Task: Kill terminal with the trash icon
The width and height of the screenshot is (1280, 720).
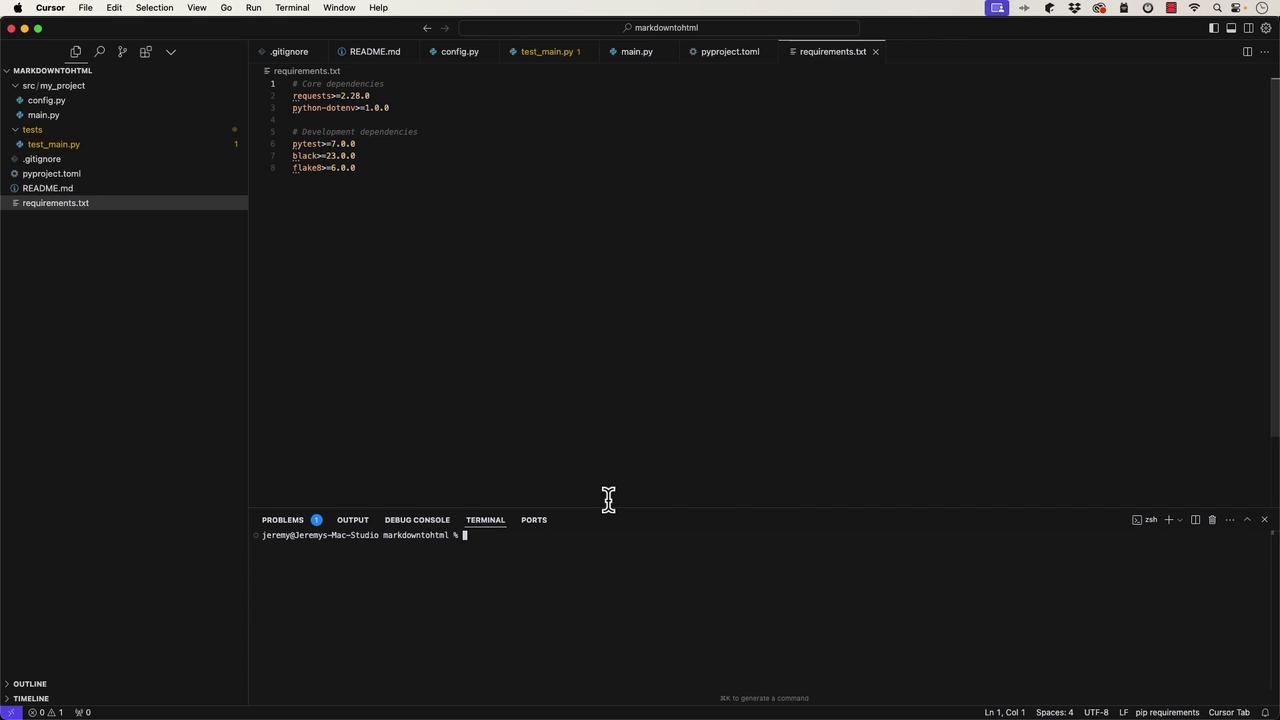Action: (1212, 520)
